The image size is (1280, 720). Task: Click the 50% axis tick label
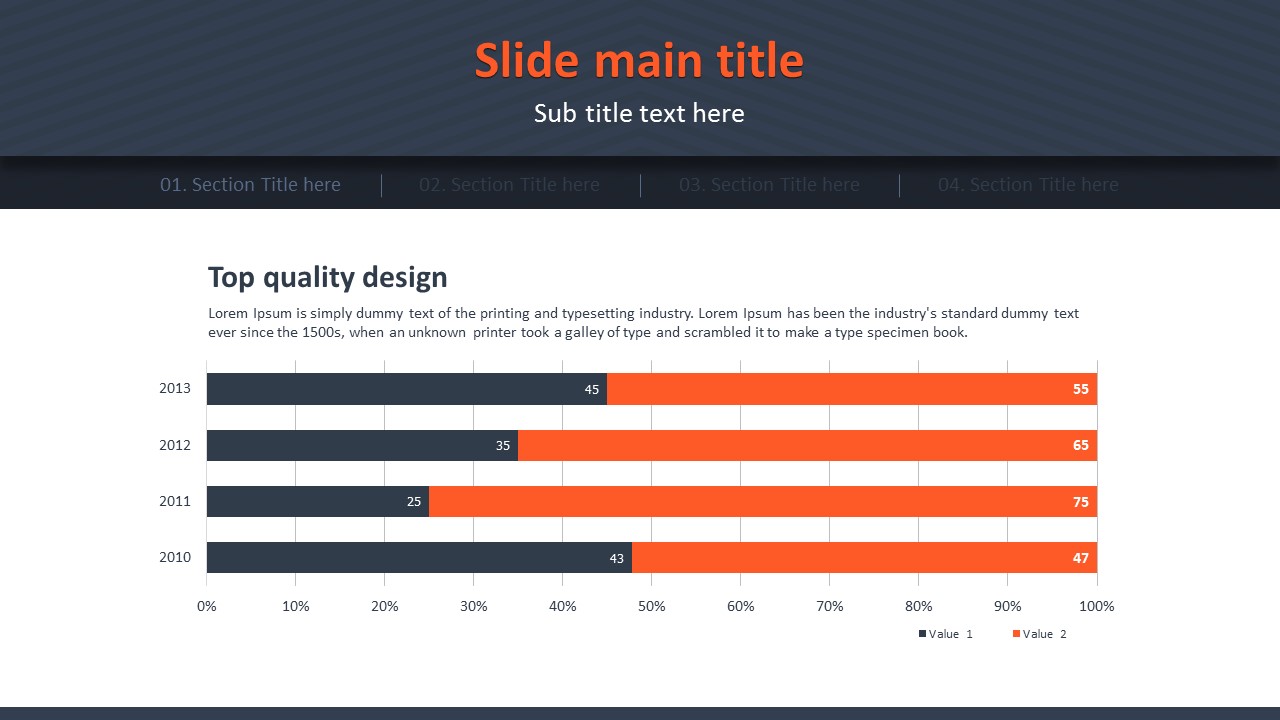coord(651,606)
